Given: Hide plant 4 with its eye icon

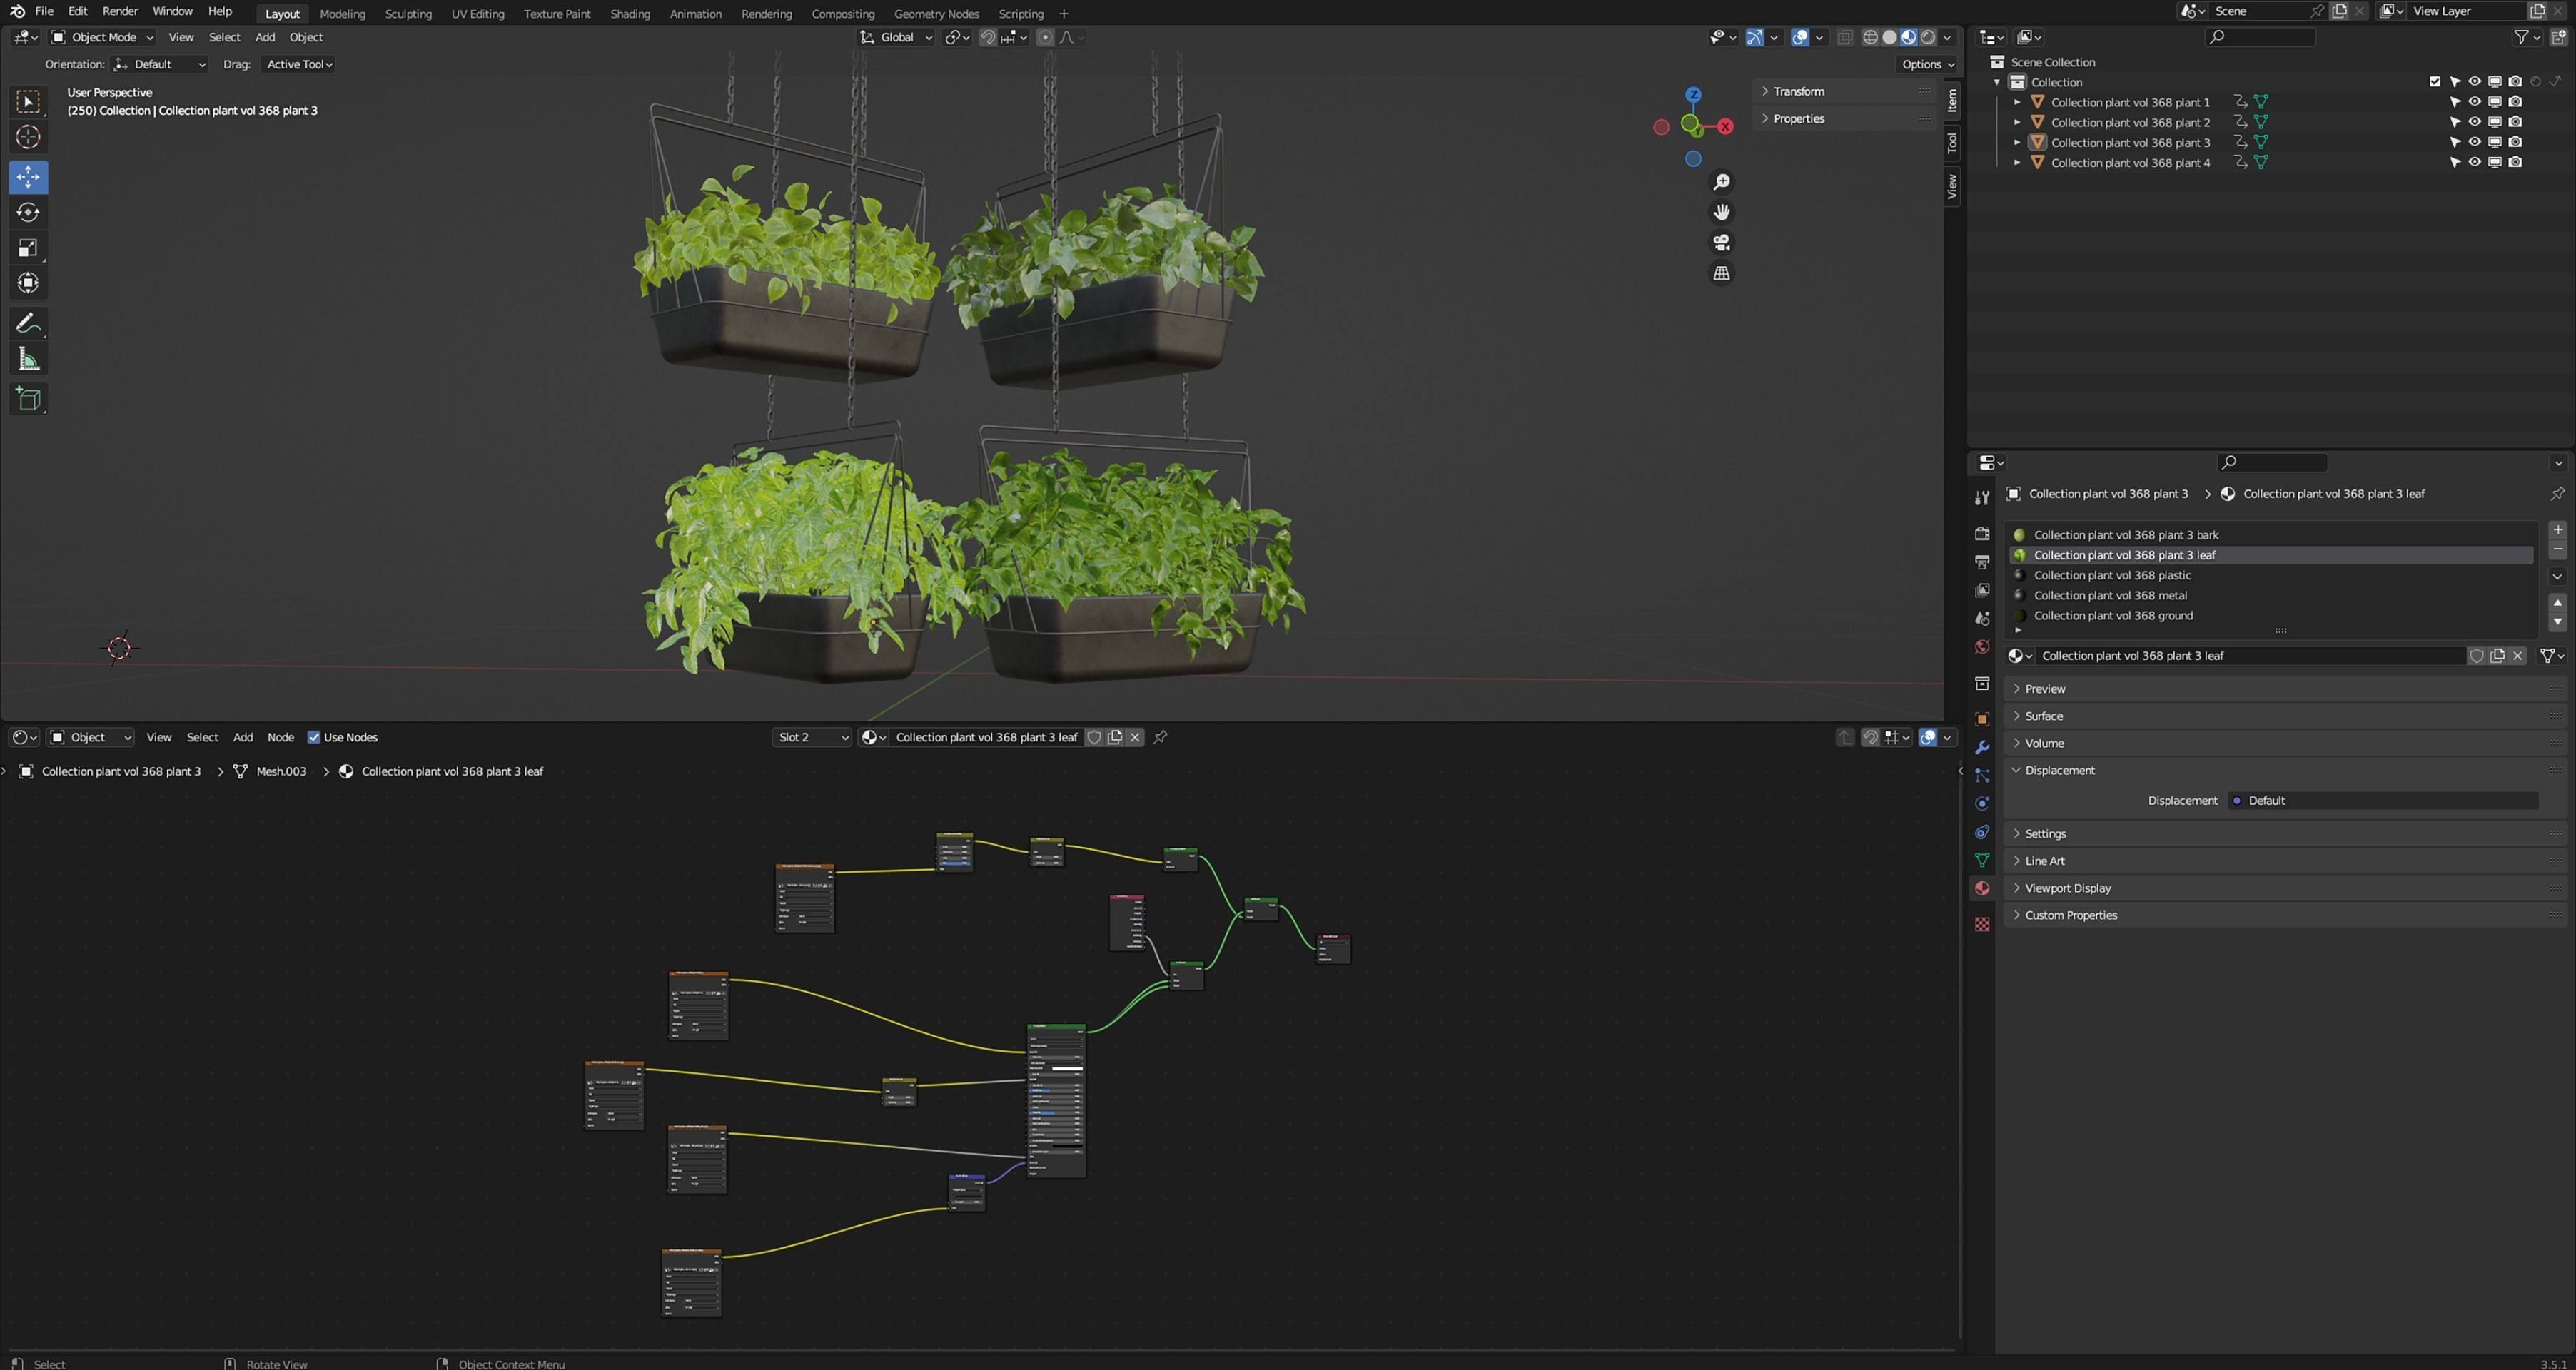Looking at the screenshot, I should click(2475, 162).
